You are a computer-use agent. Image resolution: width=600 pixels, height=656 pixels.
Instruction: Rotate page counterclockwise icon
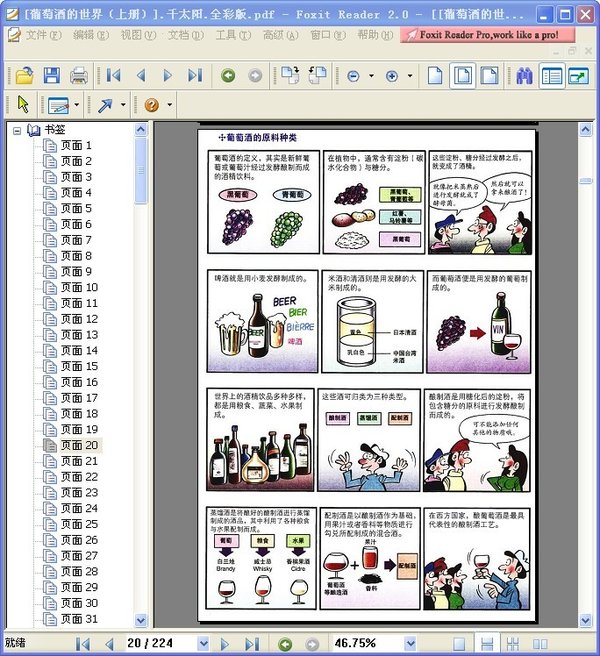[317, 75]
